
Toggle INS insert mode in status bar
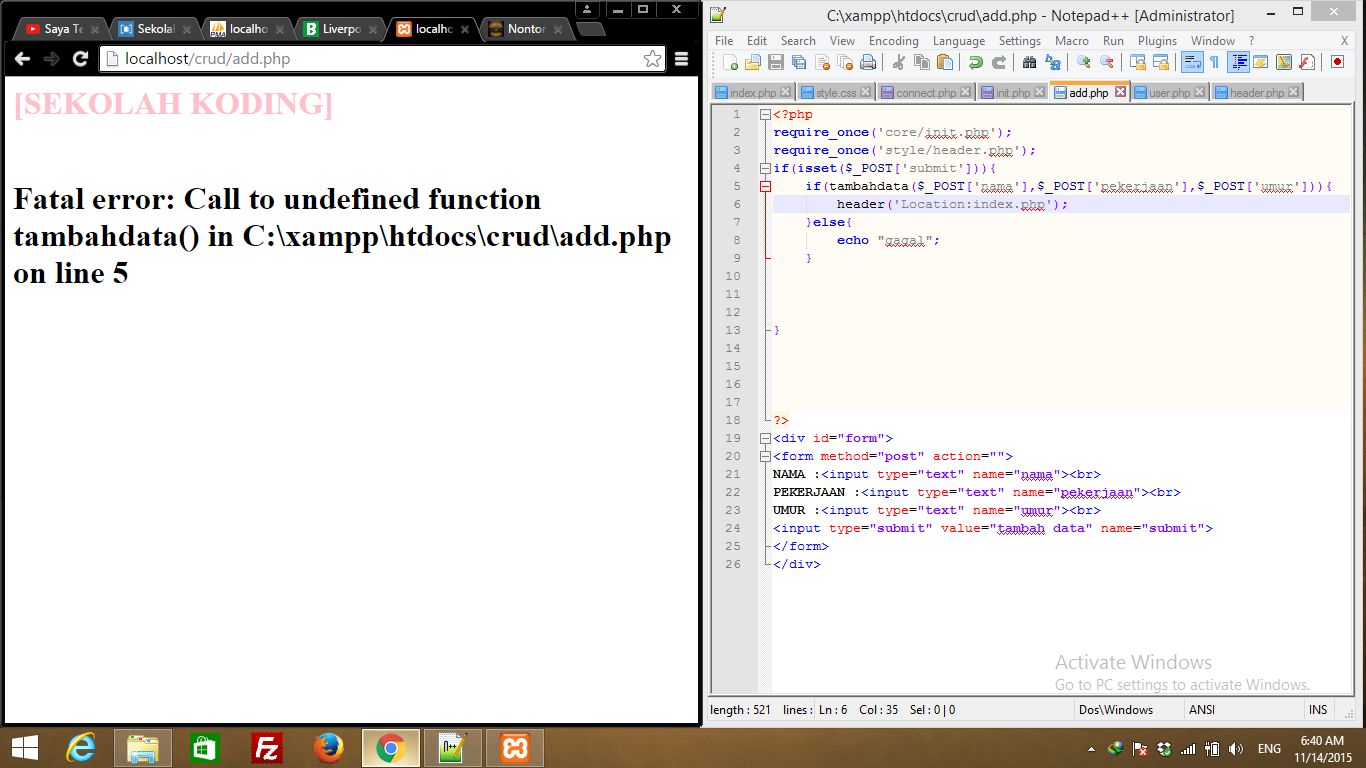pyautogui.click(x=1318, y=710)
